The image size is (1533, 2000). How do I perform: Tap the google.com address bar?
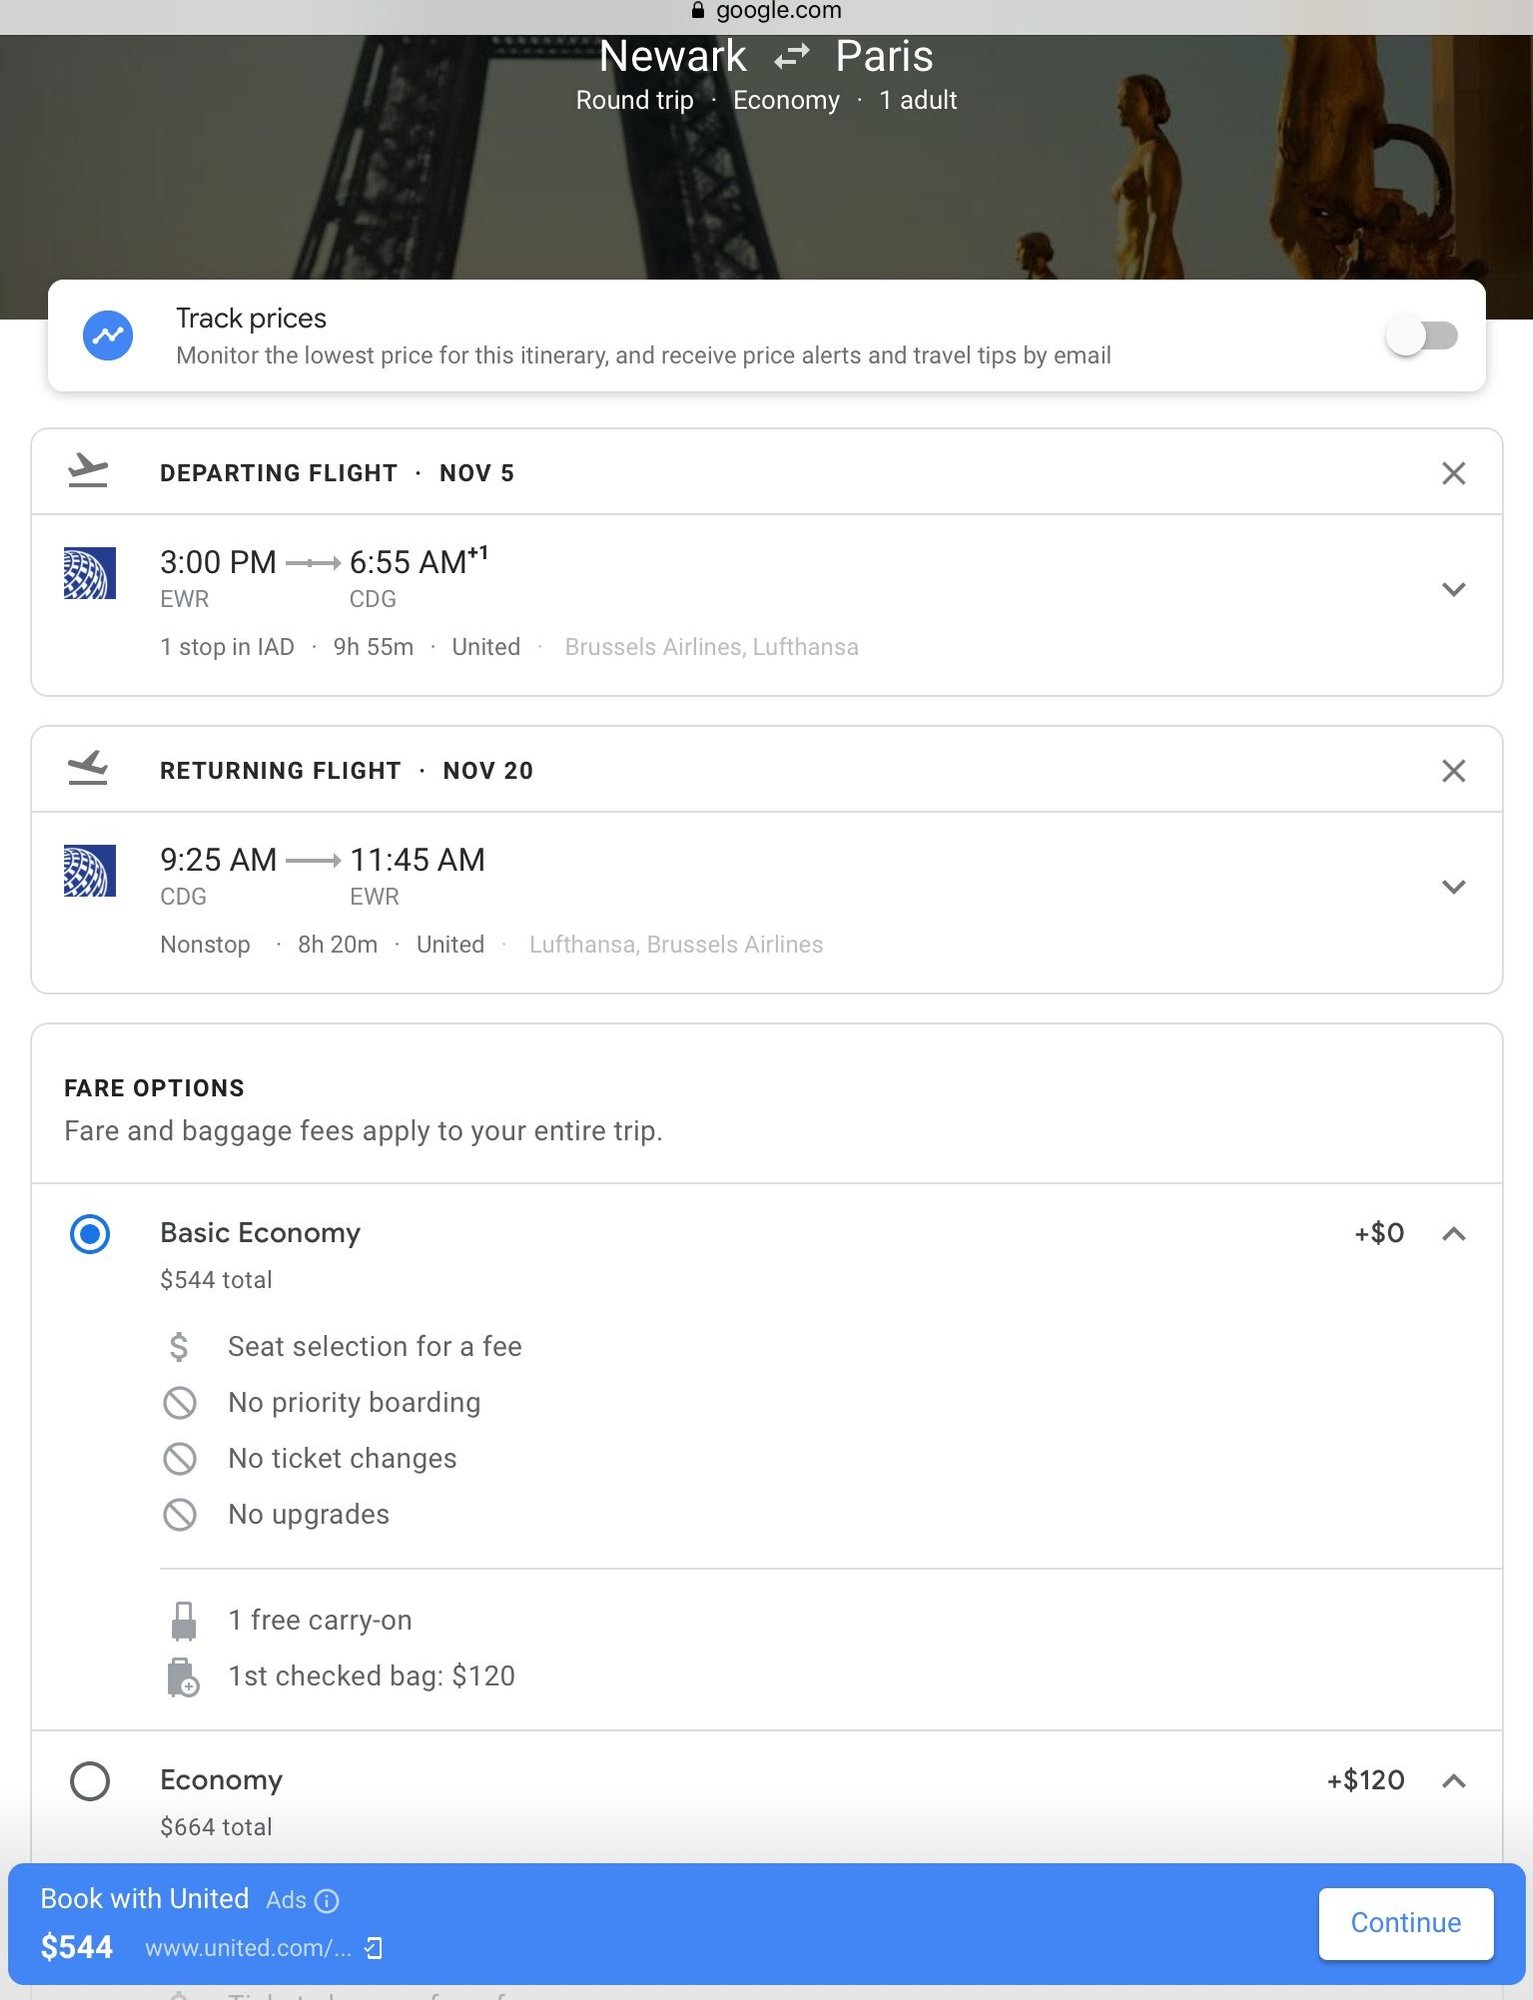click(x=766, y=11)
